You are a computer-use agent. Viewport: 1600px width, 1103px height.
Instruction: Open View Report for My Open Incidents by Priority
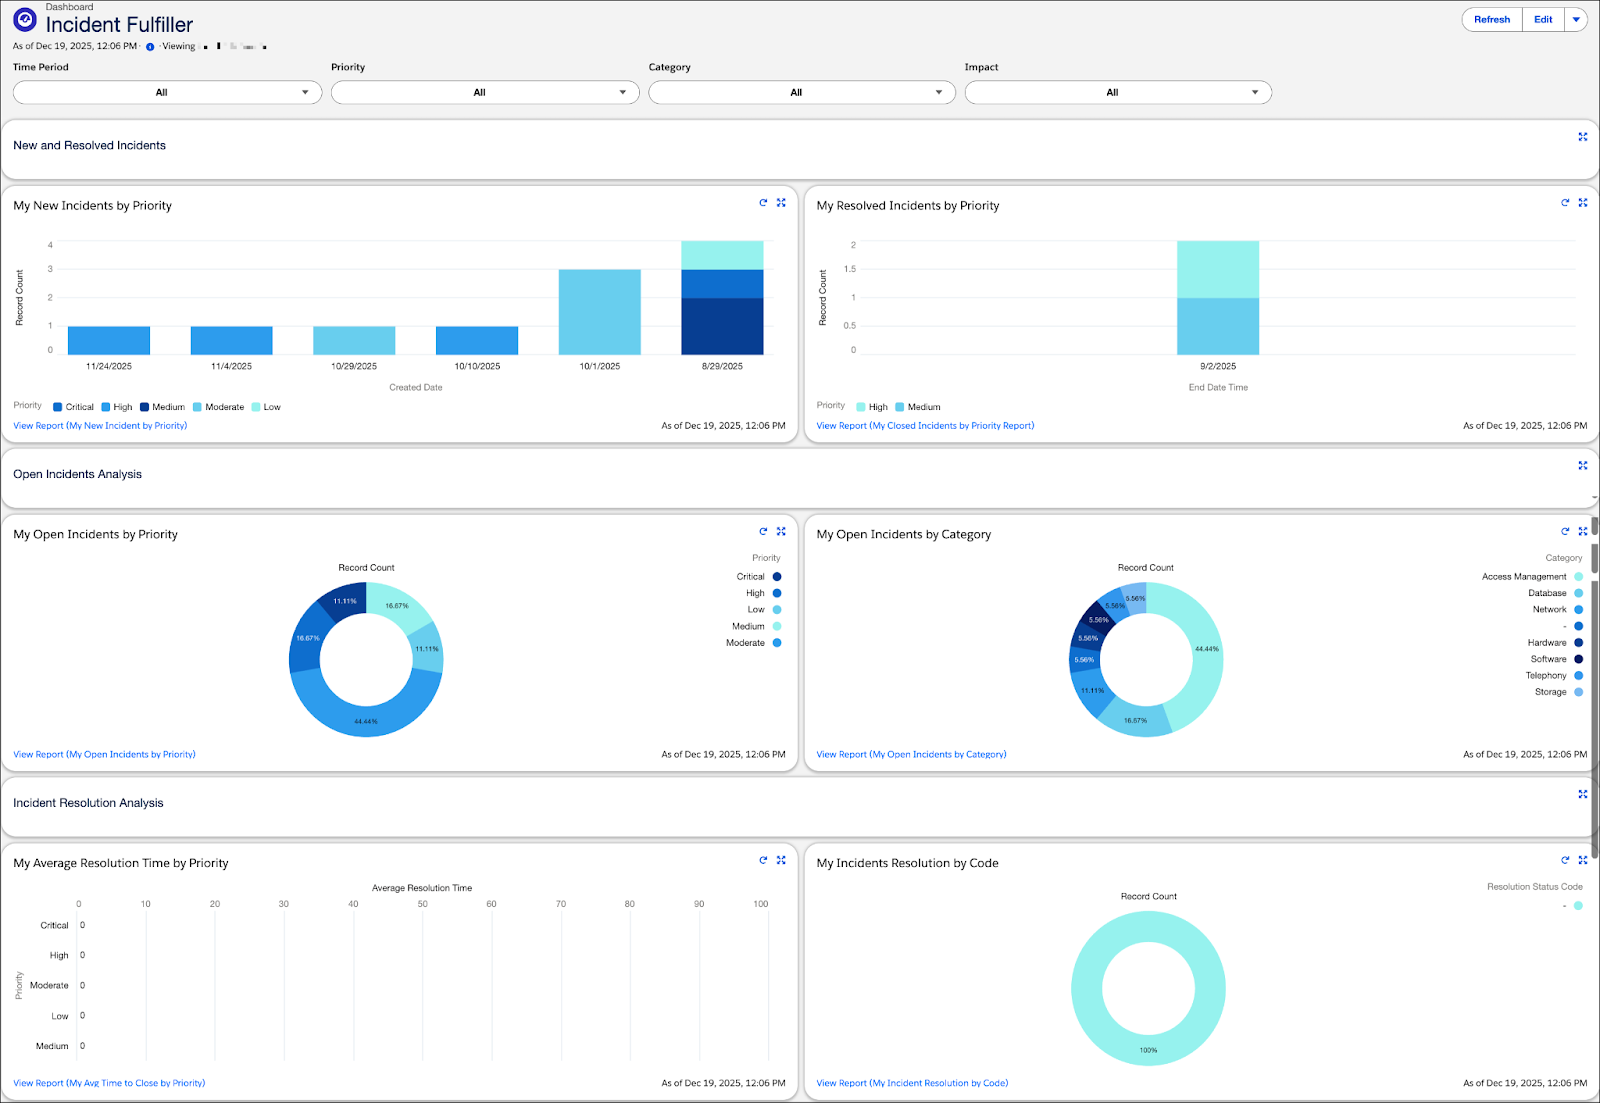[103, 754]
